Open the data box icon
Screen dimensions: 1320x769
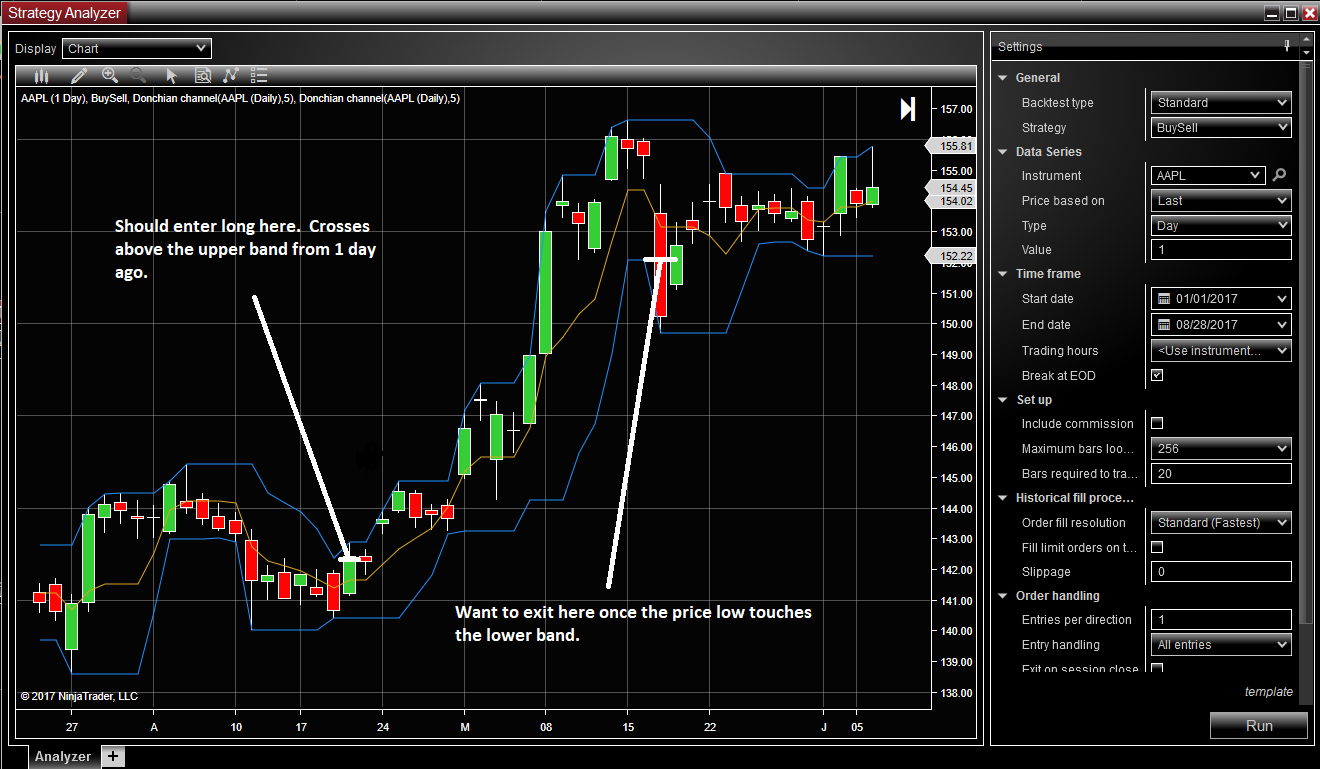(x=202, y=75)
